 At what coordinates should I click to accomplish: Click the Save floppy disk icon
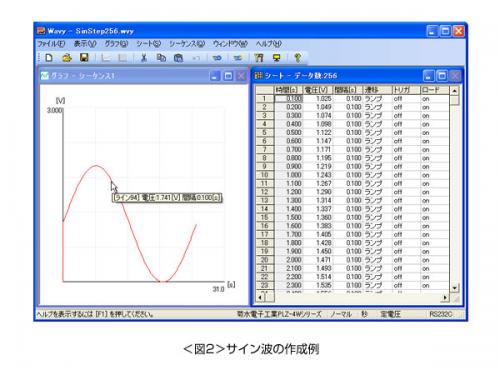pos(84,58)
